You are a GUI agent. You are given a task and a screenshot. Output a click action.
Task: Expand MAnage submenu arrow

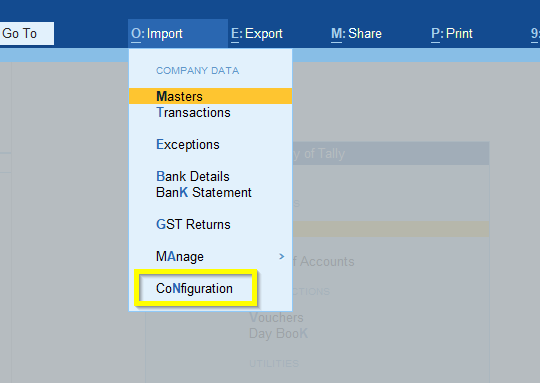point(282,256)
